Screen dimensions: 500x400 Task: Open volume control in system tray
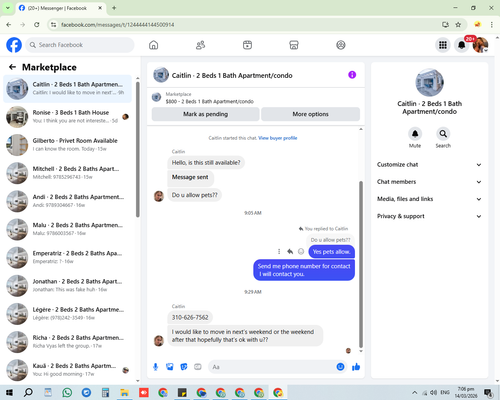(434, 392)
